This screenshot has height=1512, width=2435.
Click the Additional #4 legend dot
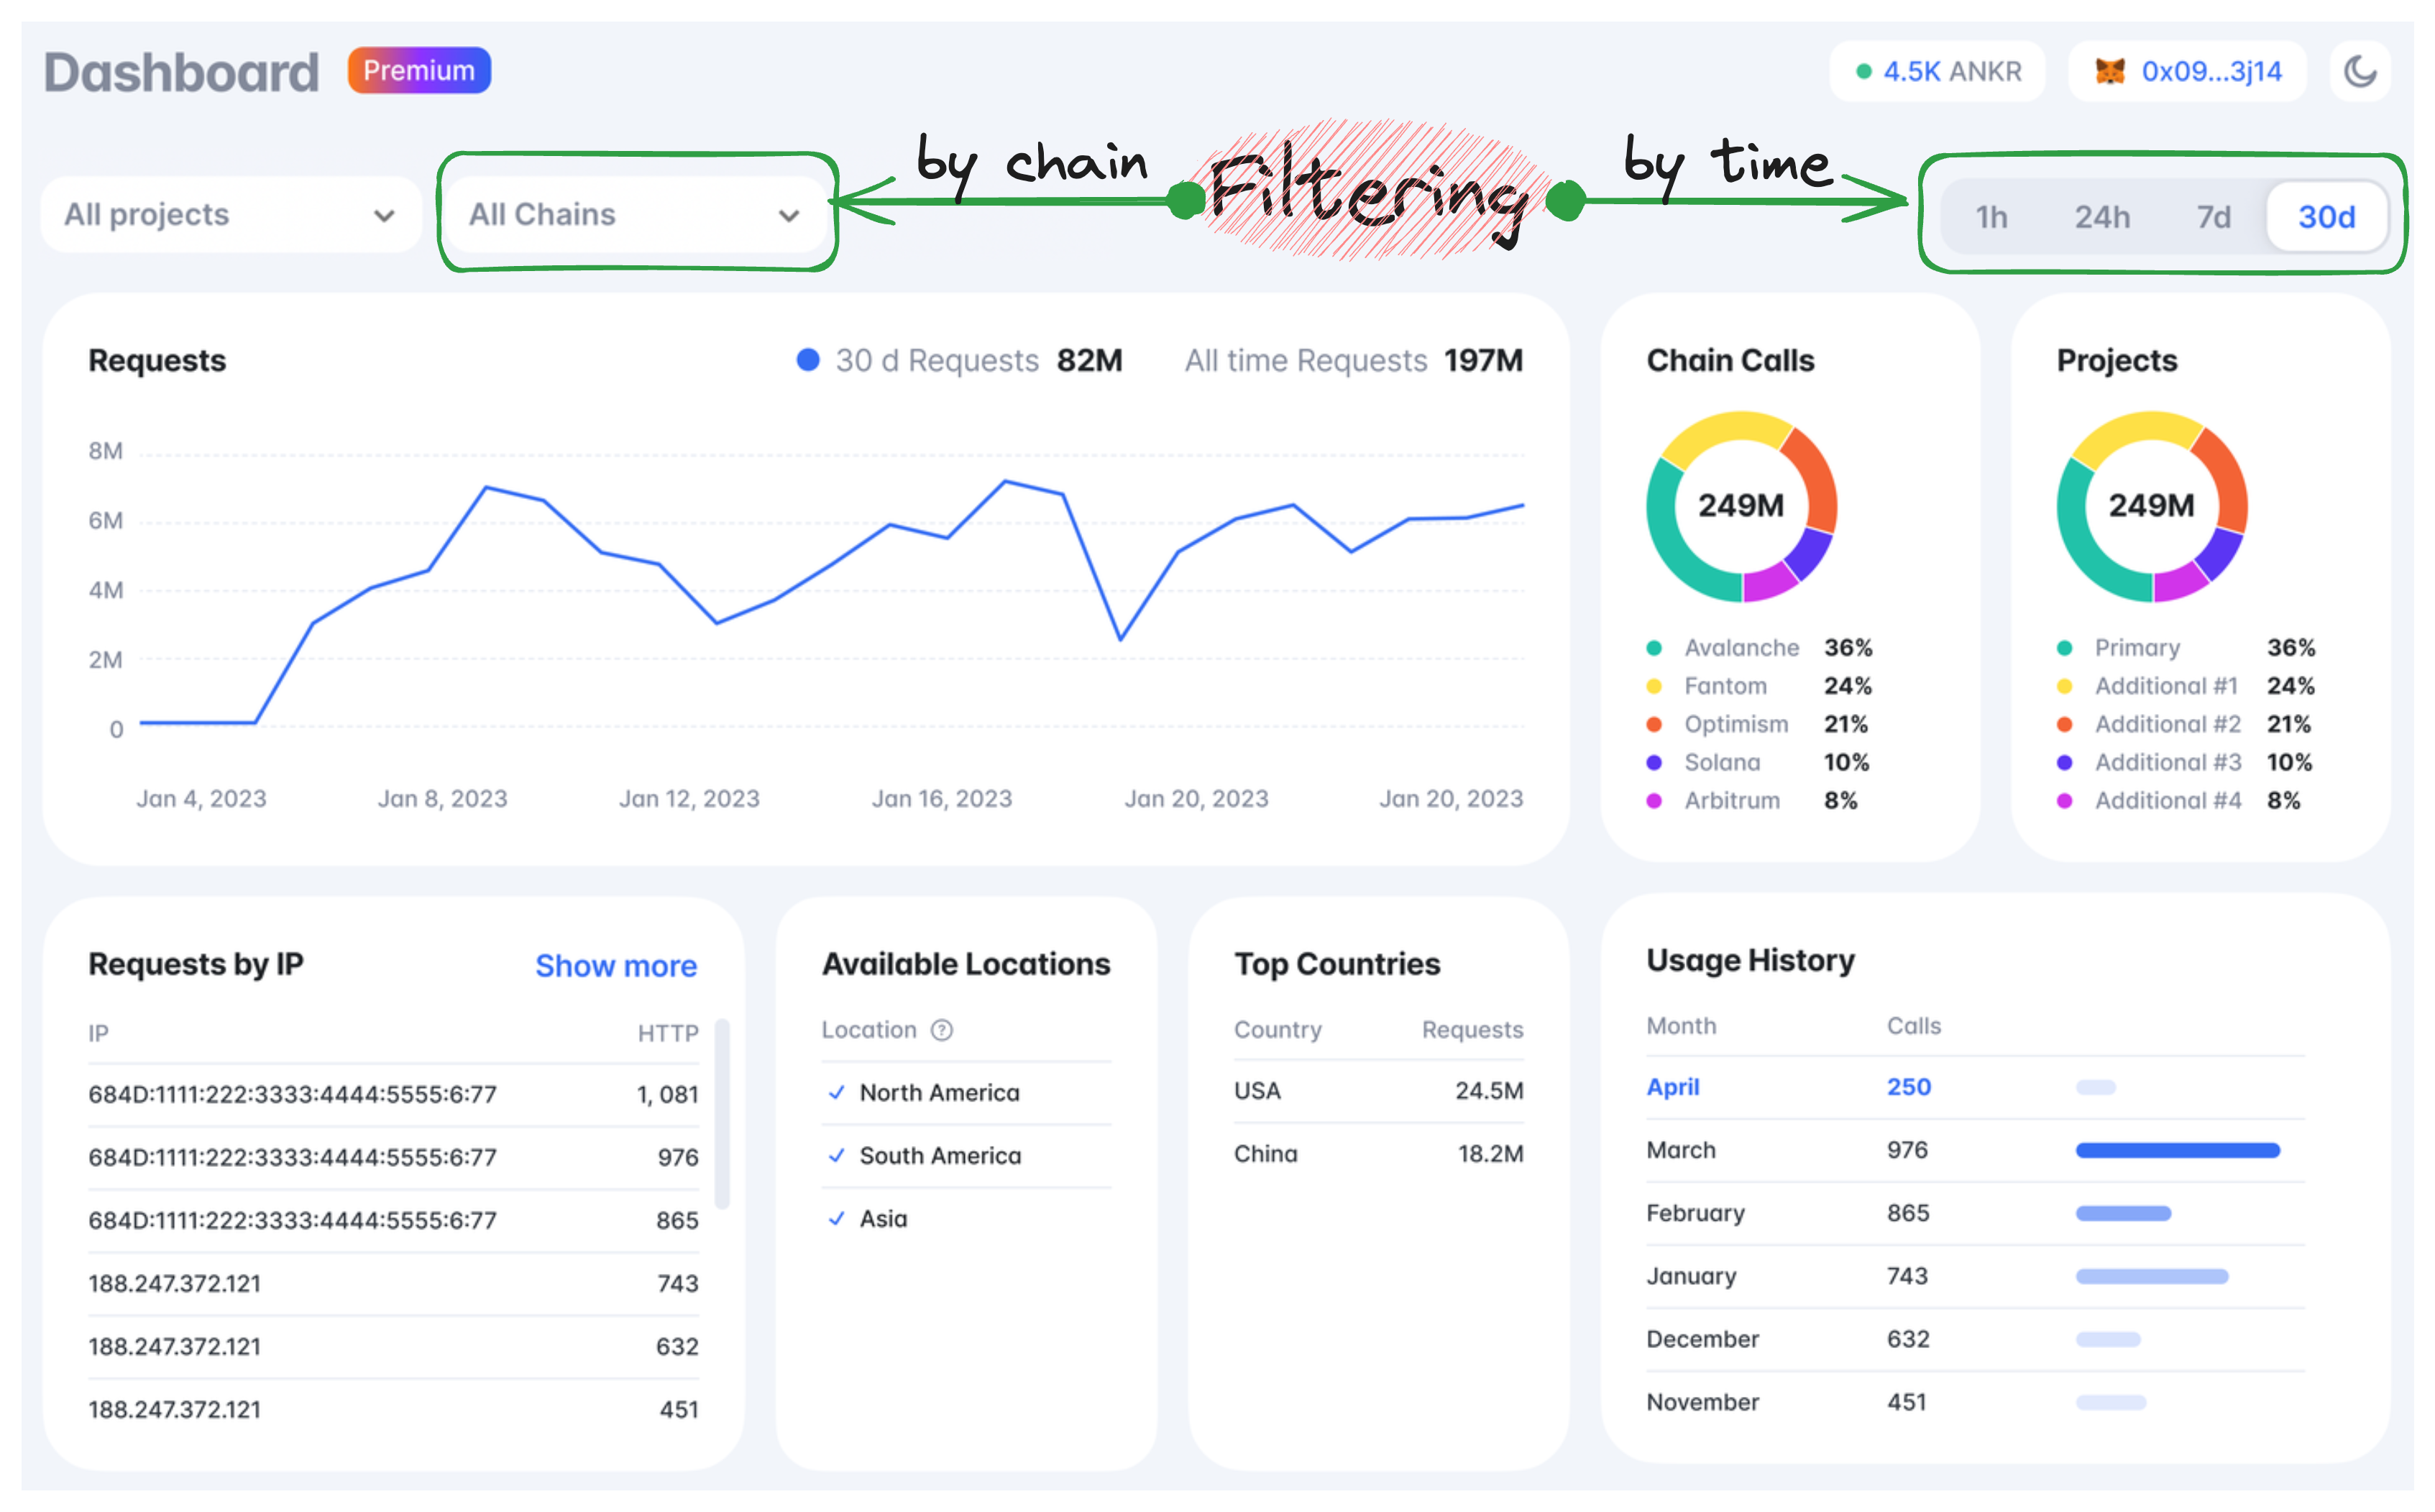(2064, 800)
